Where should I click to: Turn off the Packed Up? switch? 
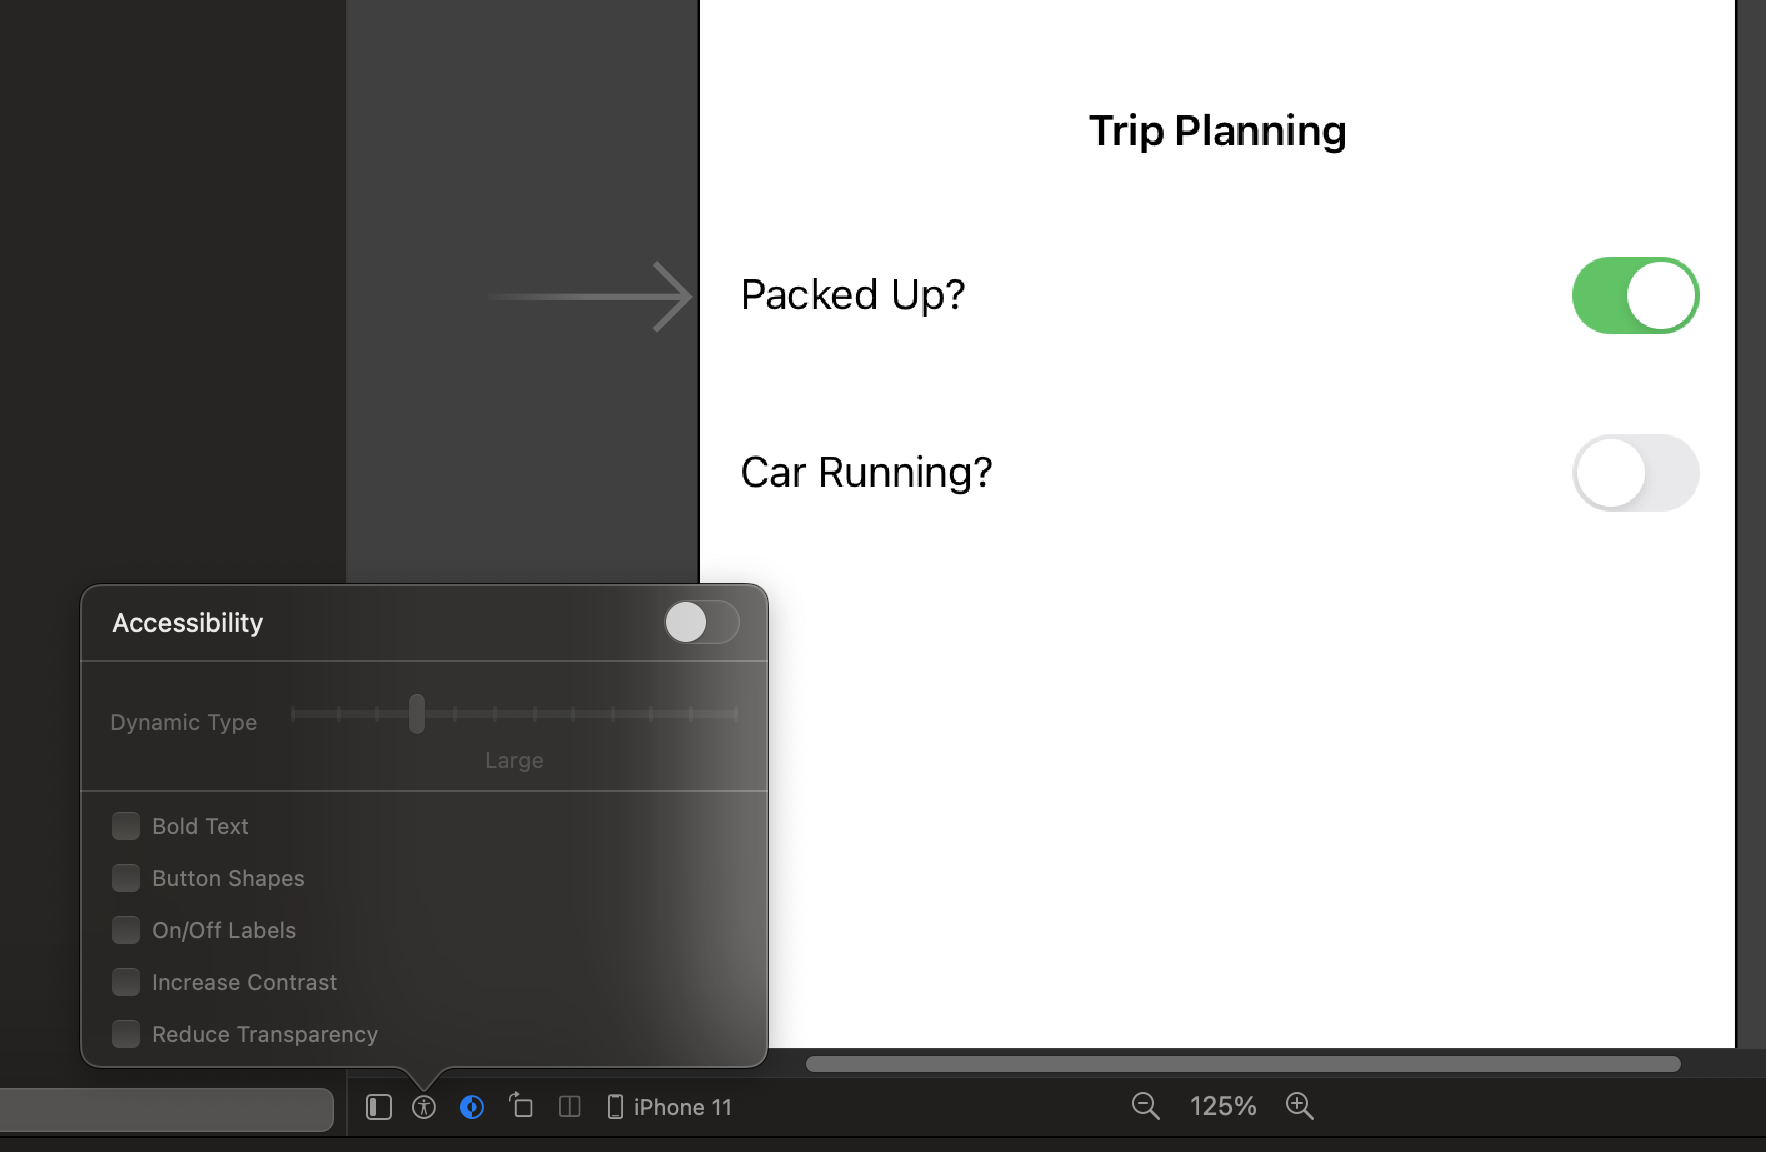(1635, 296)
